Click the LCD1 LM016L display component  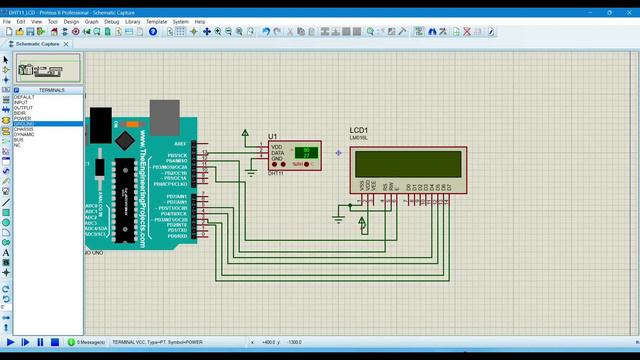pos(408,170)
